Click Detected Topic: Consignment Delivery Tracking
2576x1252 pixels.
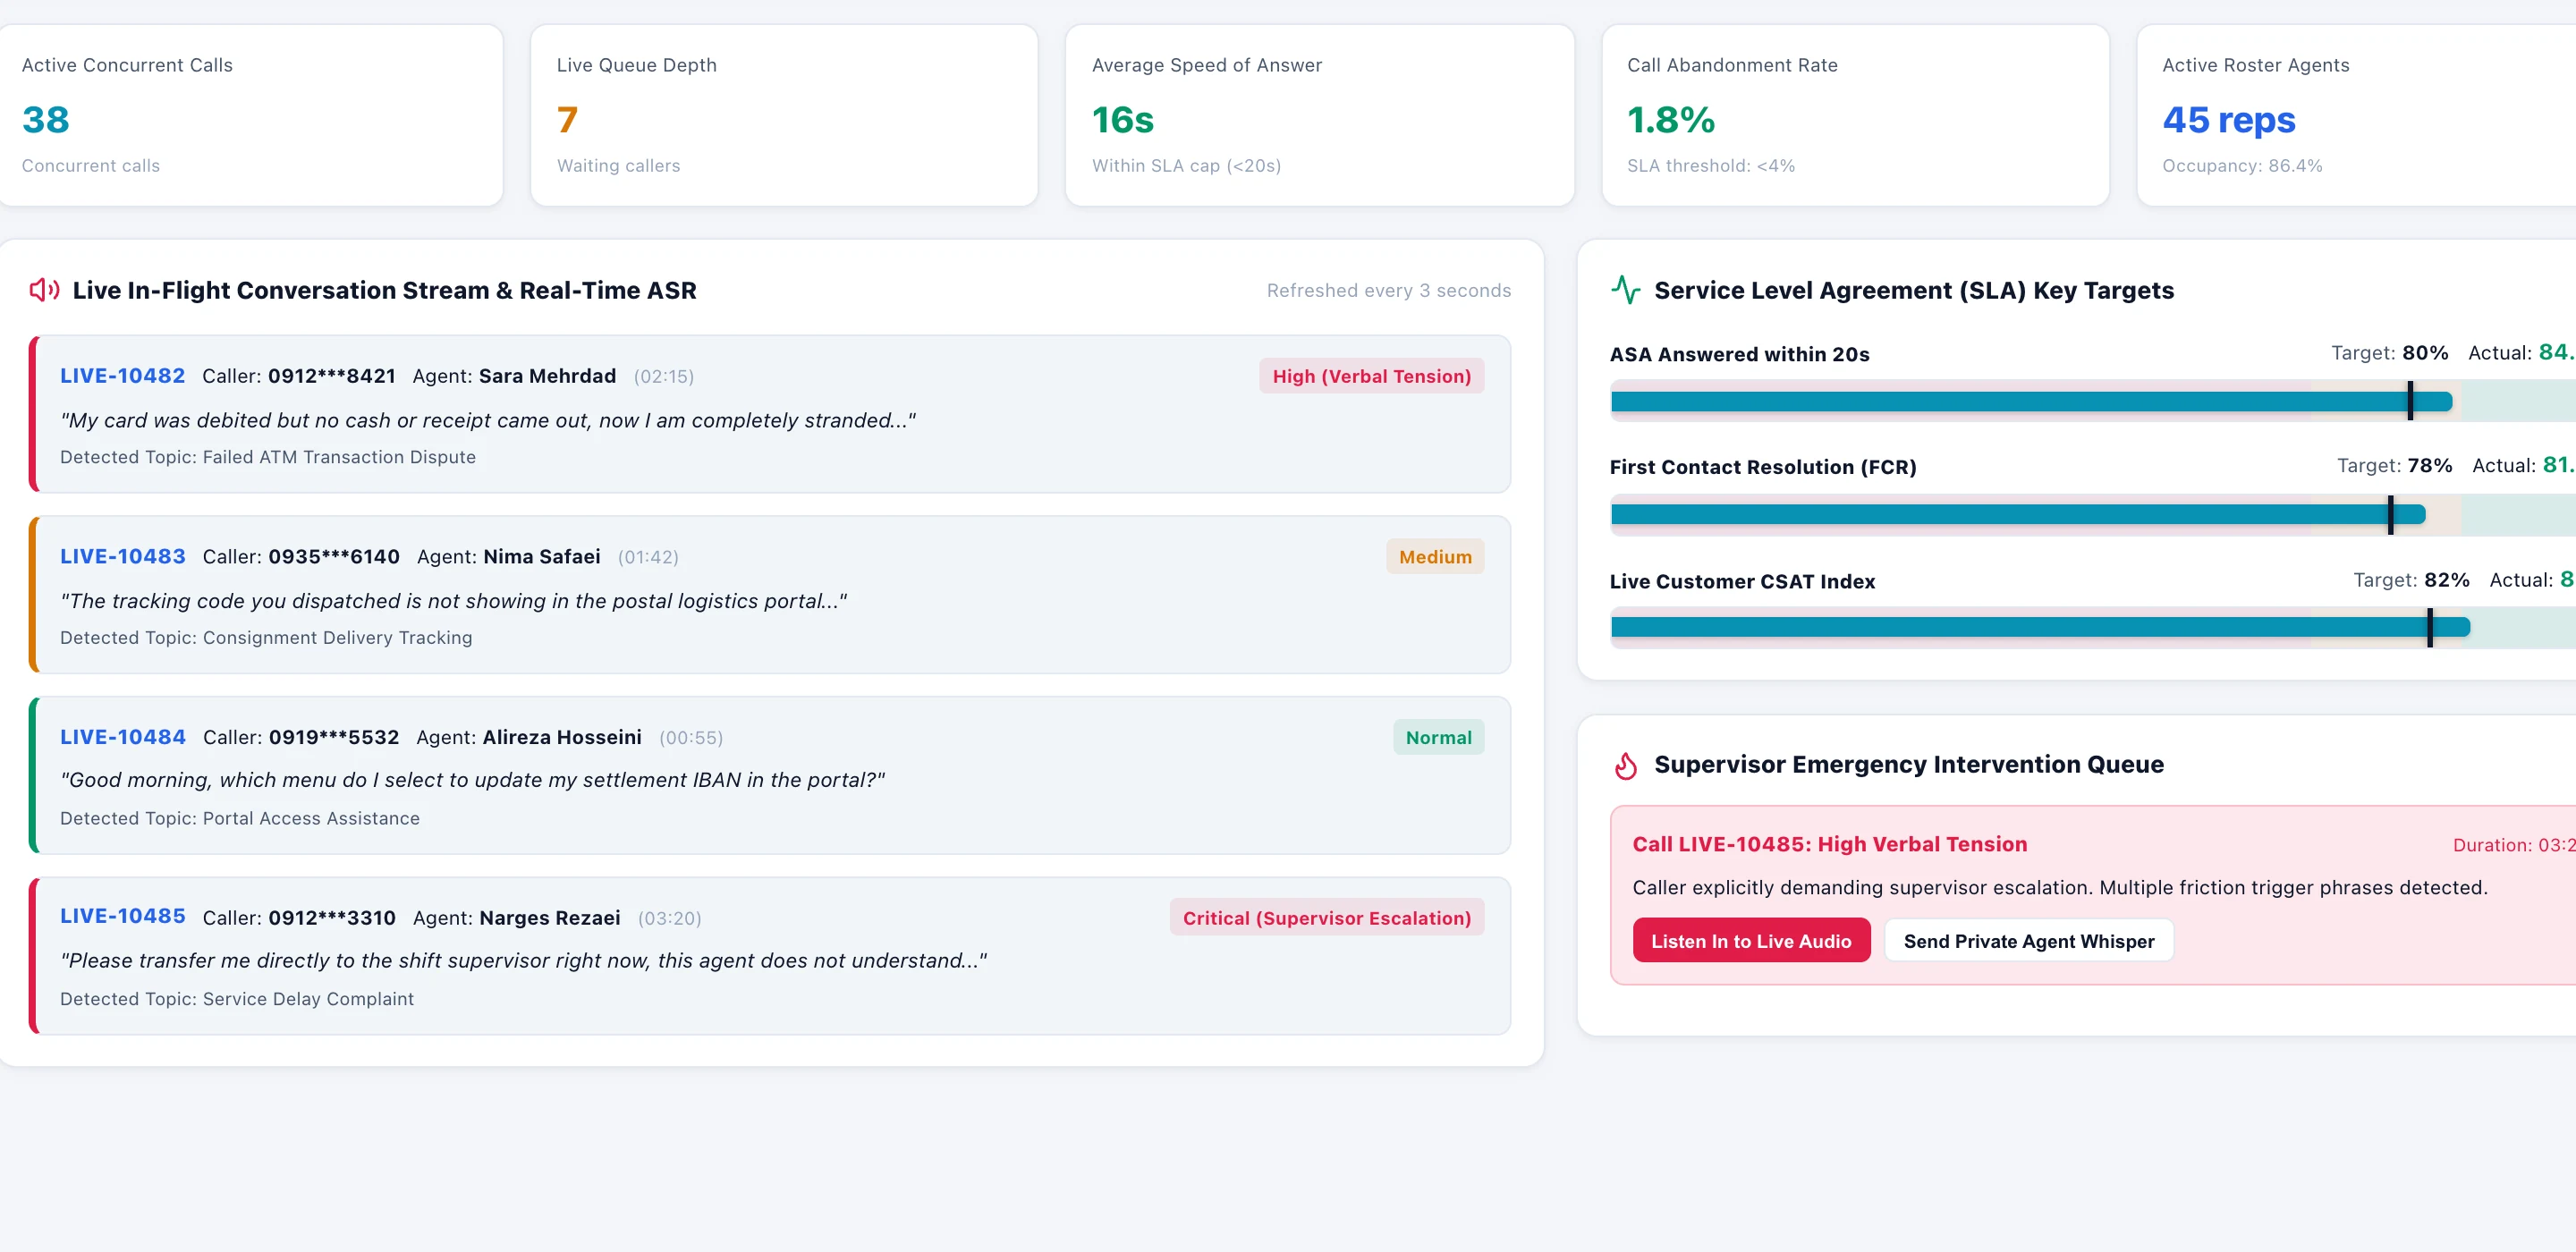click(x=266, y=638)
